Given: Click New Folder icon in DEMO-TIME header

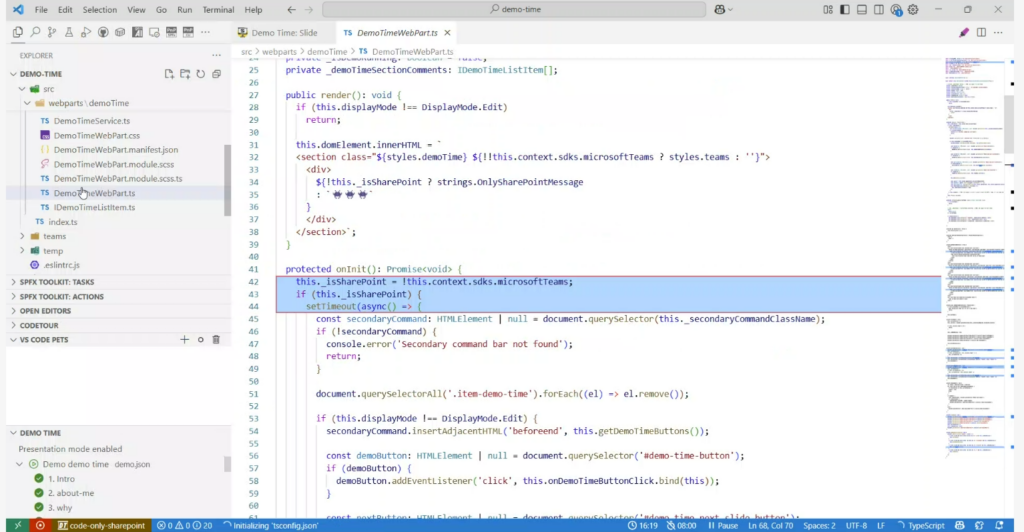Looking at the screenshot, I should [x=185, y=74].
